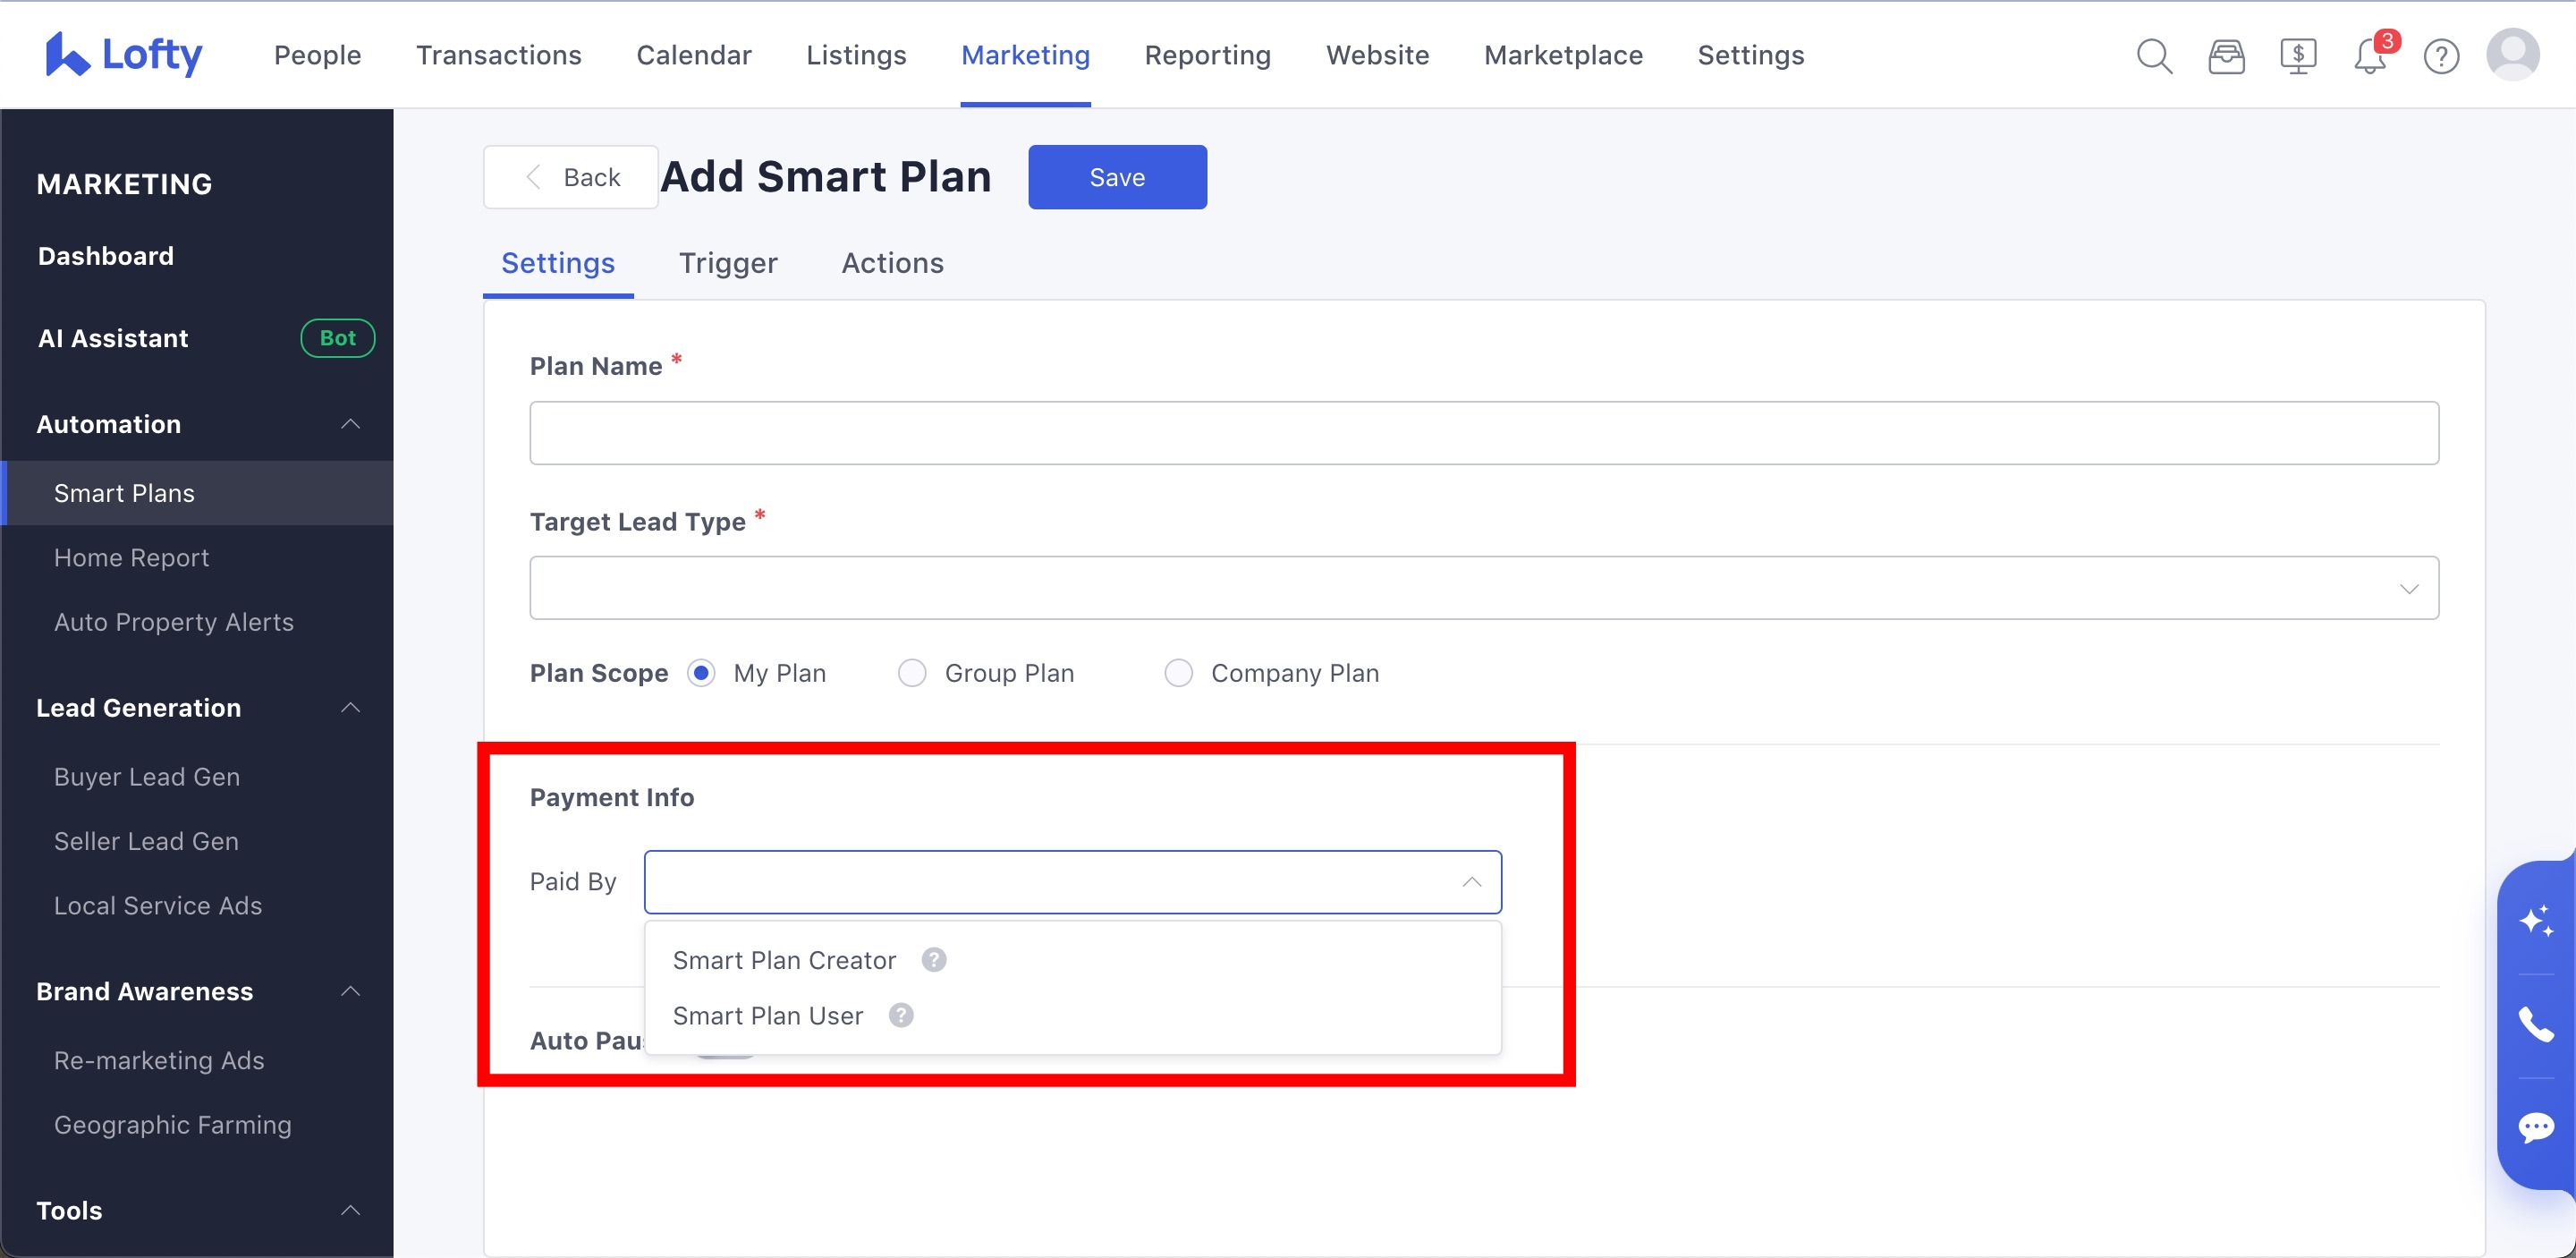The height and width of the screenshot is (1258, 2576).
Task: Open the search magnifier icon
Action: coord(2154,56)
